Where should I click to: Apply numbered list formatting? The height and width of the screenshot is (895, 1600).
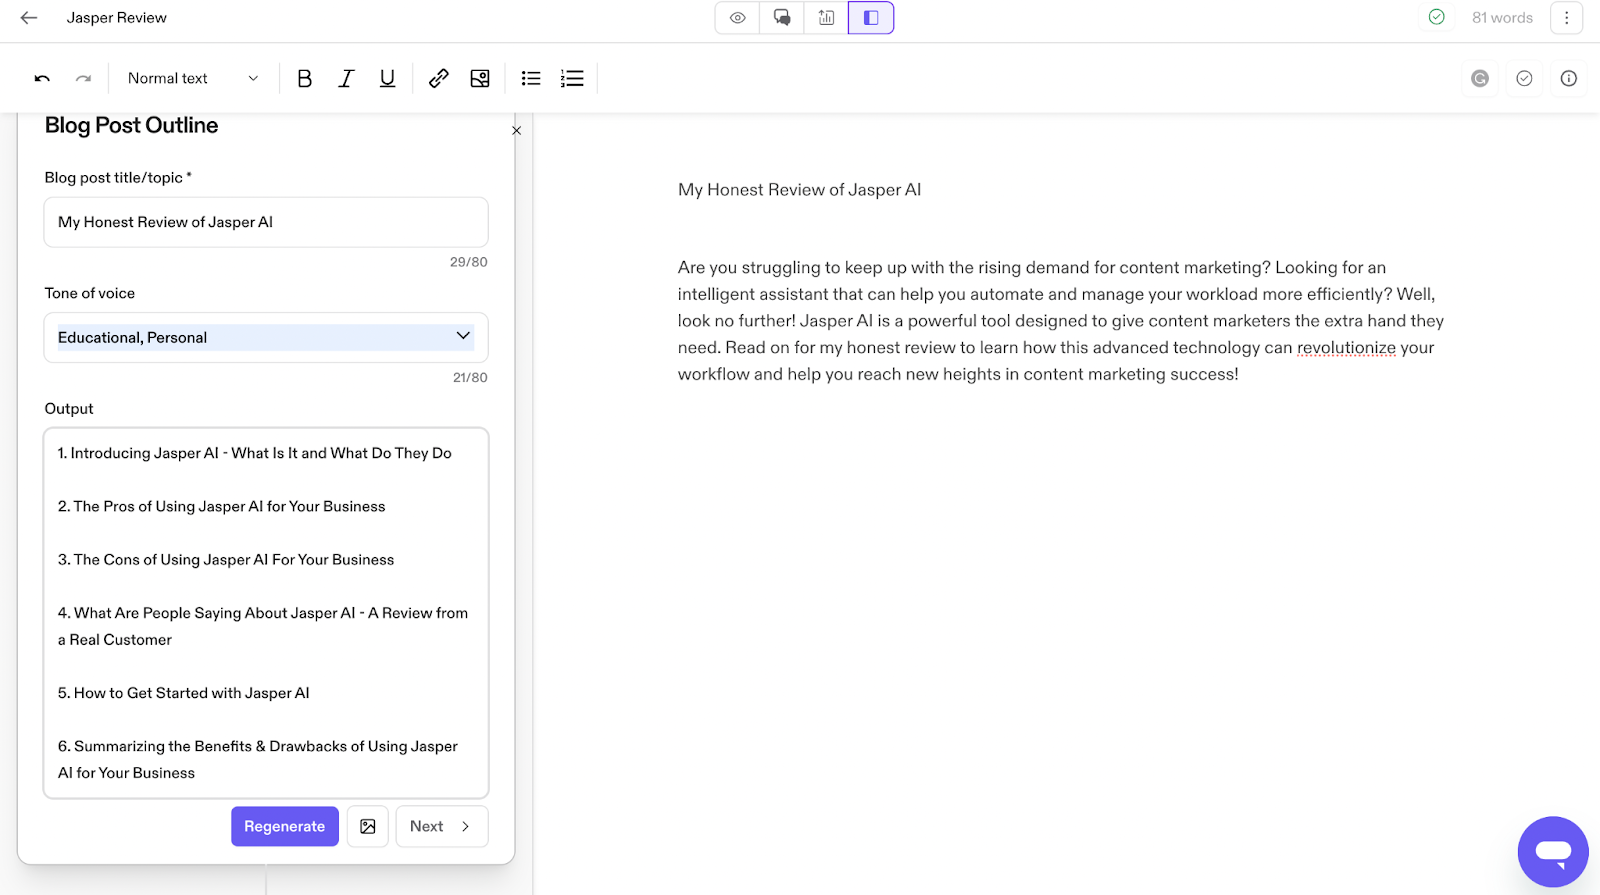[572, 78]
